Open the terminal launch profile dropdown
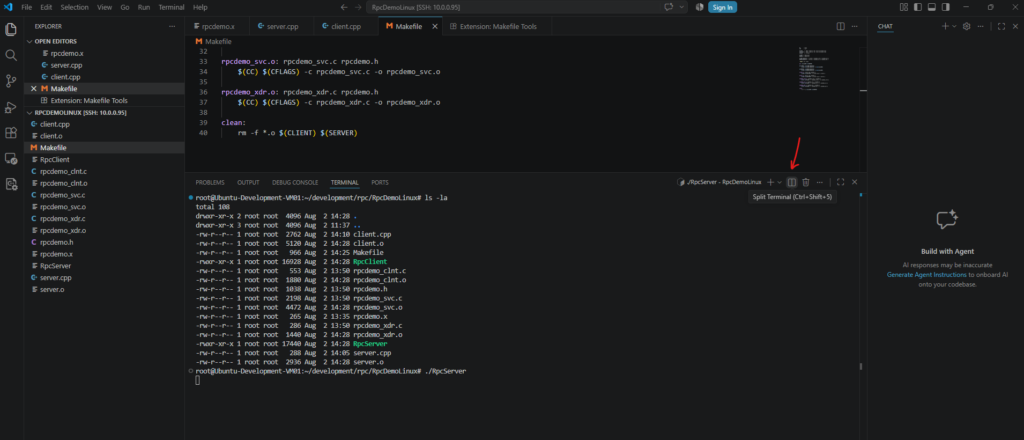The width and height of the screenshot is (1024, 440). click(x=780, y=182)
